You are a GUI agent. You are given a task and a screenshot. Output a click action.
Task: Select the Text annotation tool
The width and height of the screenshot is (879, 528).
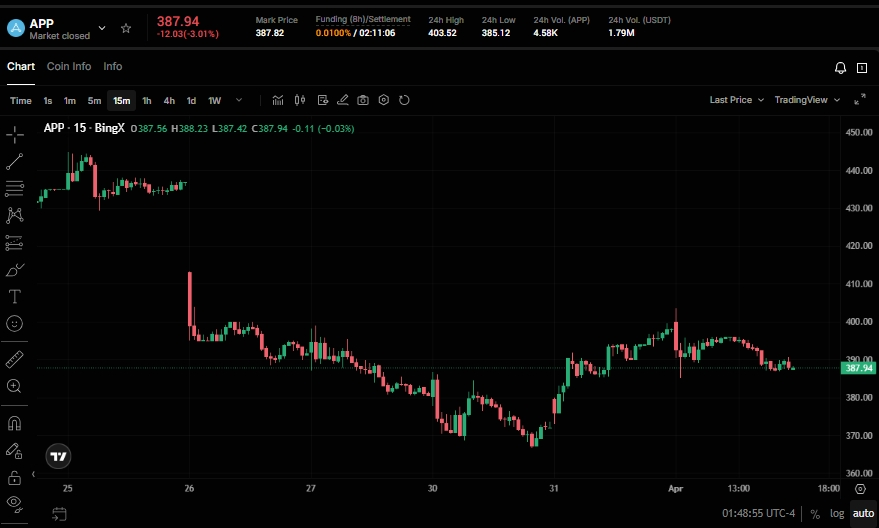pyautogui.click(x=15, y=297)
